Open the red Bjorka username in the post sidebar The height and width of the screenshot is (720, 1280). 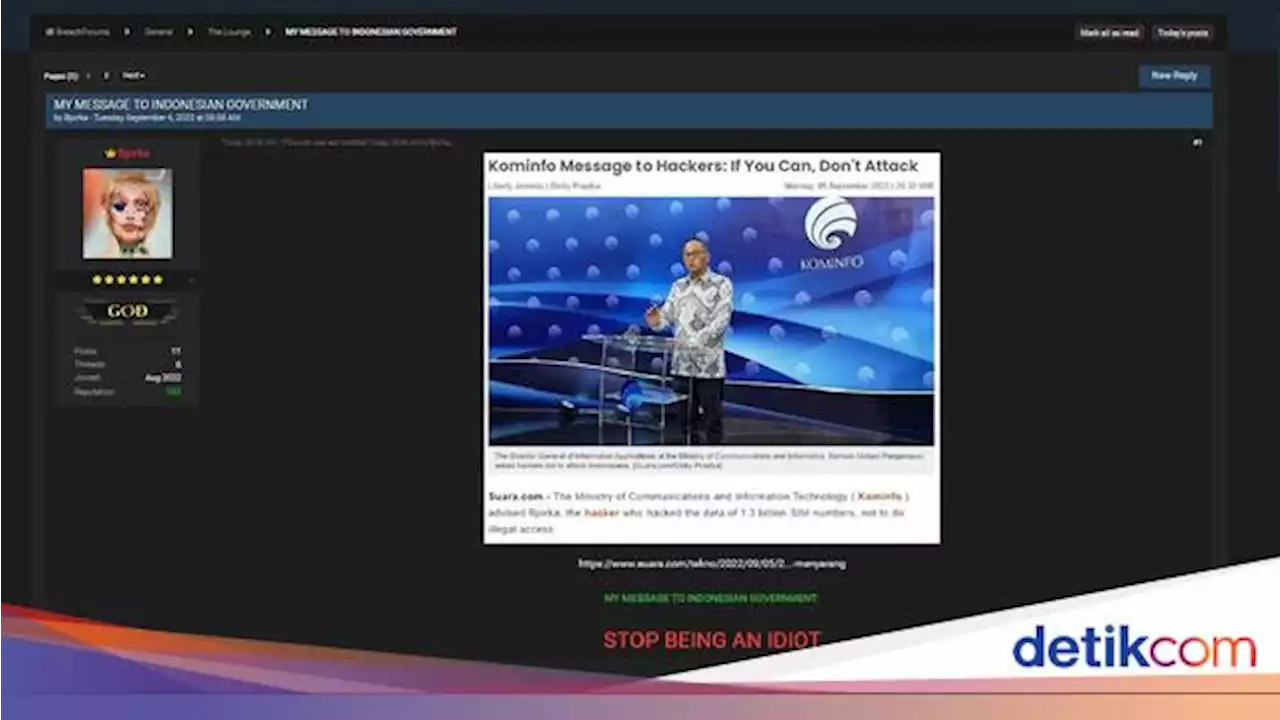pyautogui.click(x=134, y=154)
